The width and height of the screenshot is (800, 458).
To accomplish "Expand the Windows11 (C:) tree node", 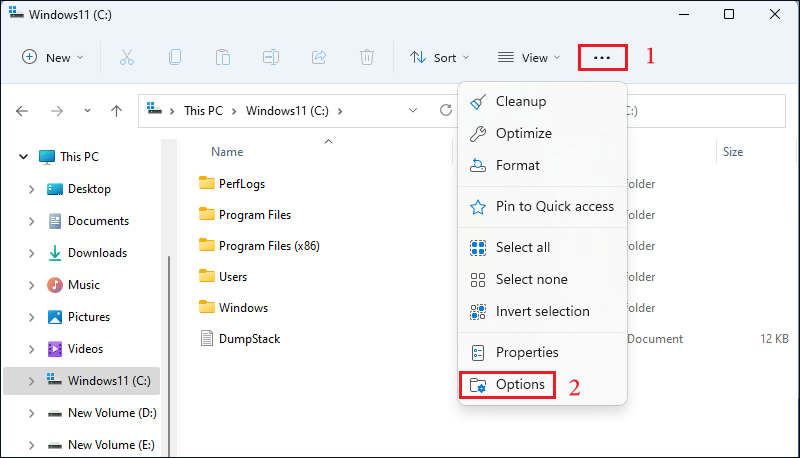I will [x=32, y=381].
